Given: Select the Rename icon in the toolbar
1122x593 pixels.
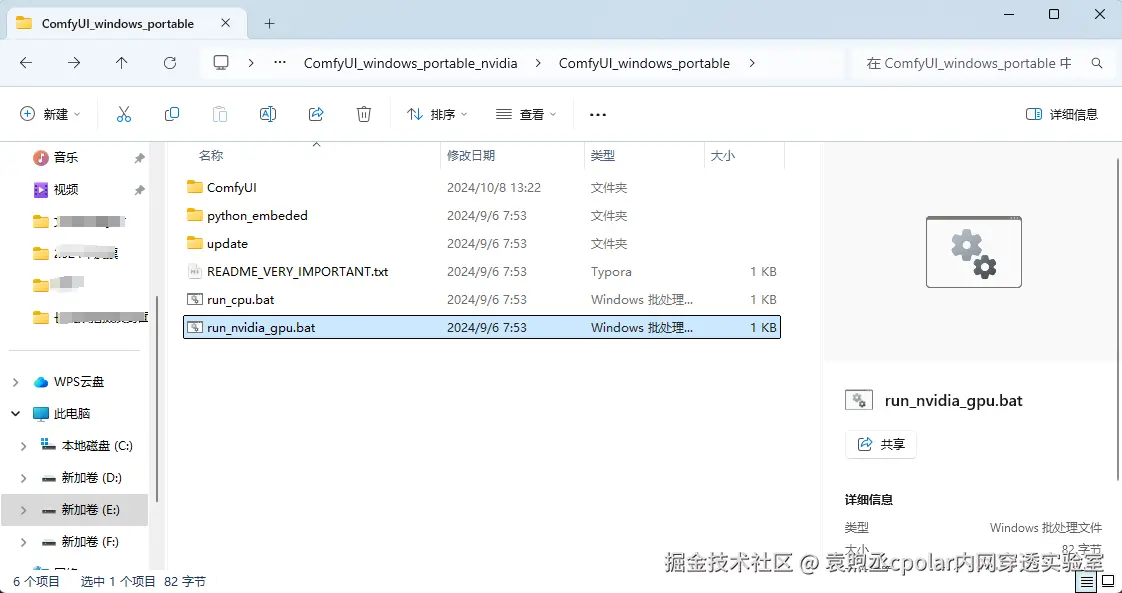Looking at the screenshot, I should tap(268, 113).
